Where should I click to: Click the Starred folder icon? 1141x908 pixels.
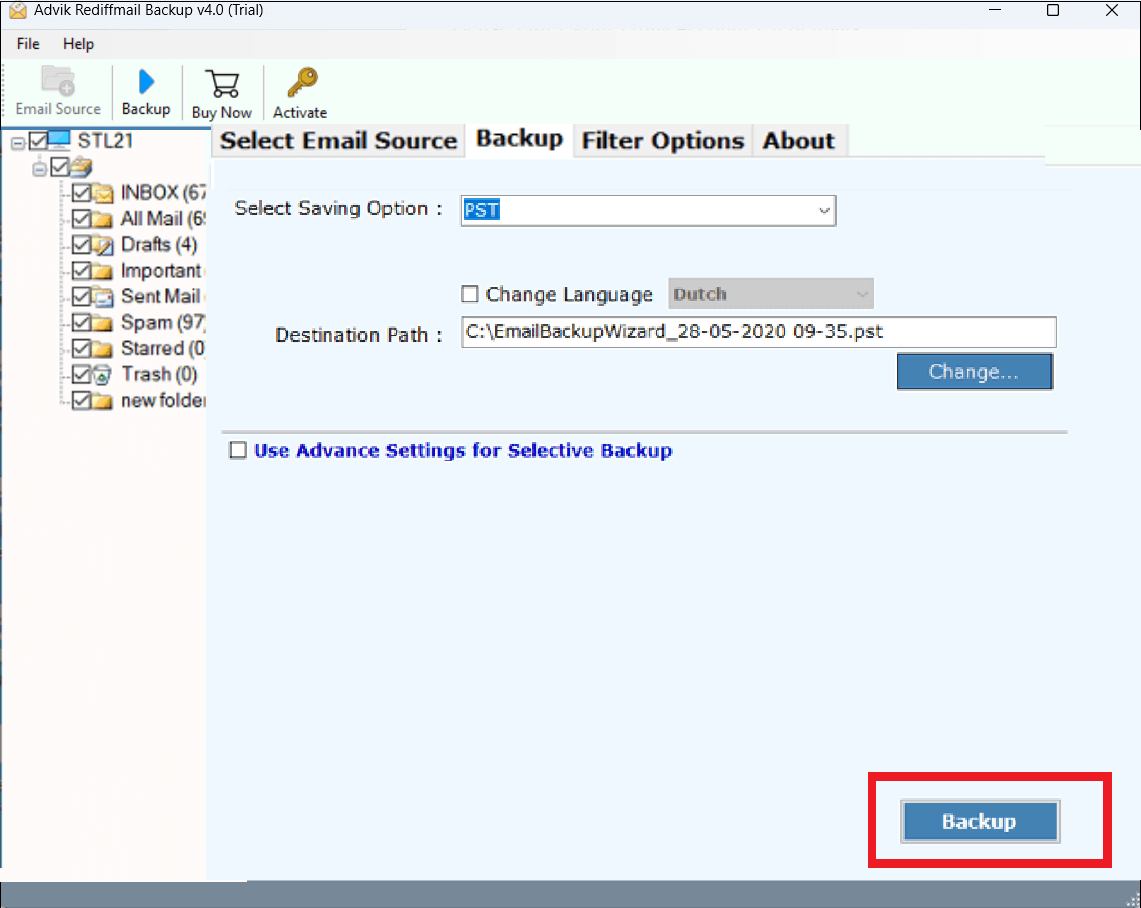pos(103,349)
